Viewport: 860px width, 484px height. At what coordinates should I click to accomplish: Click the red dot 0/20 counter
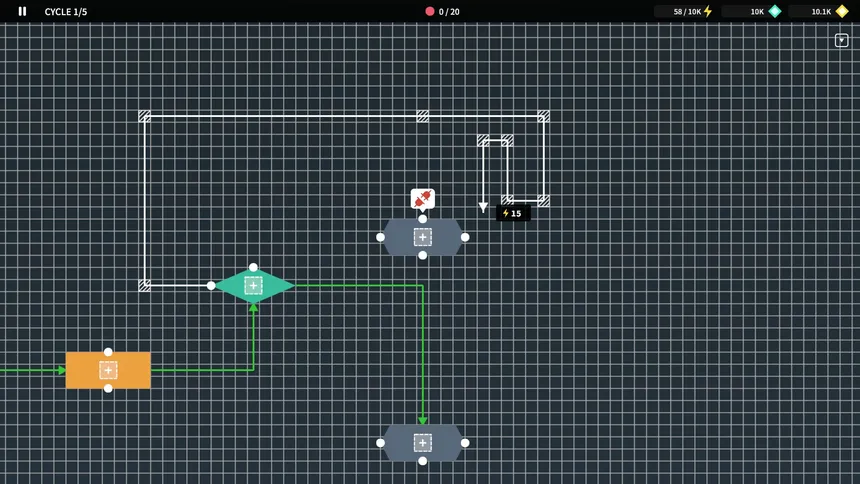[443, 12]
